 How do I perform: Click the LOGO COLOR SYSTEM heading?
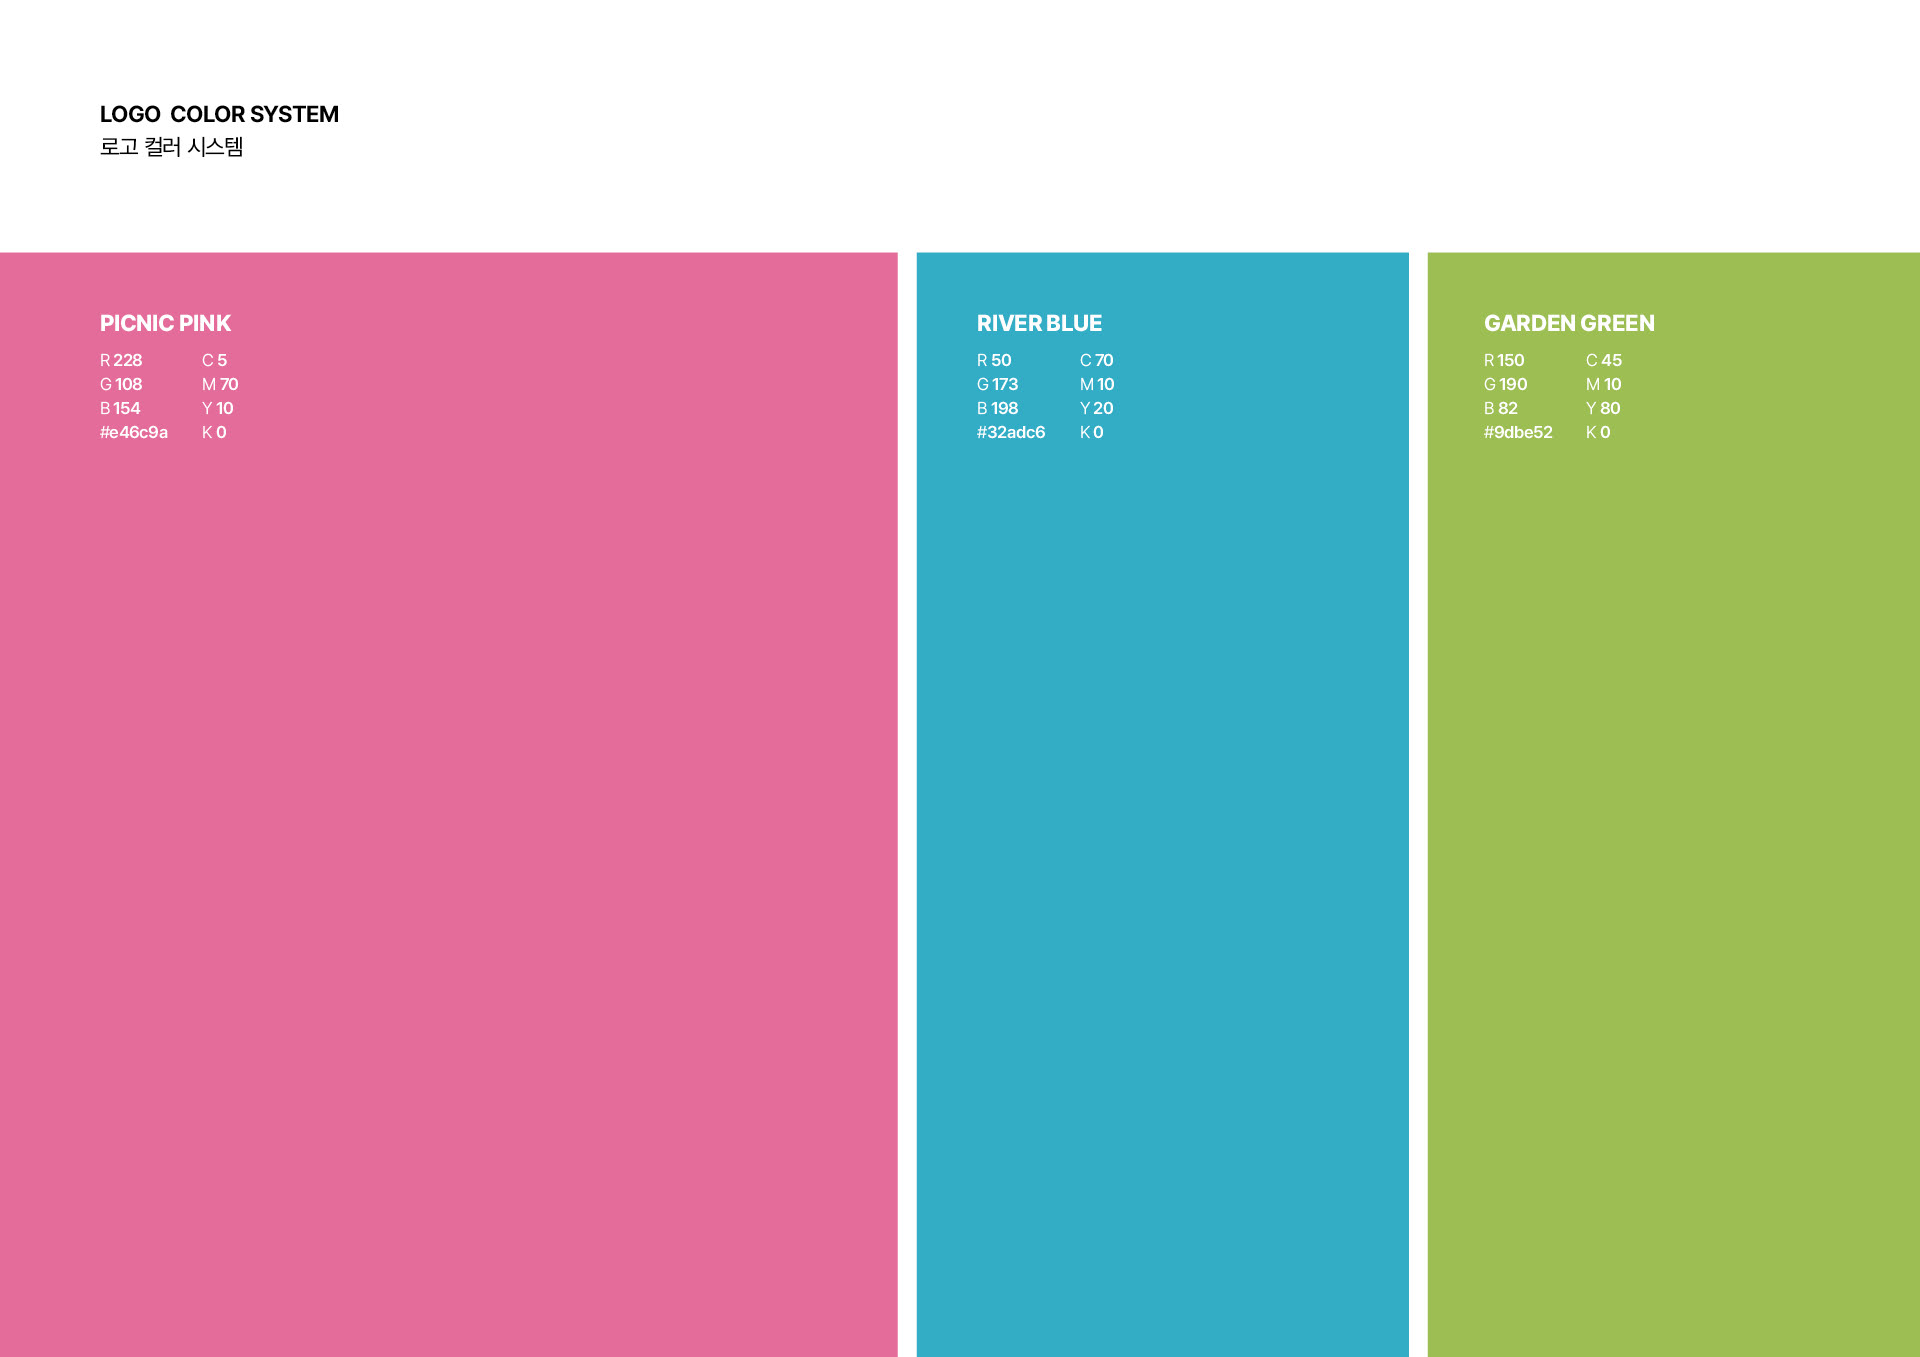(x=219, y=114)
